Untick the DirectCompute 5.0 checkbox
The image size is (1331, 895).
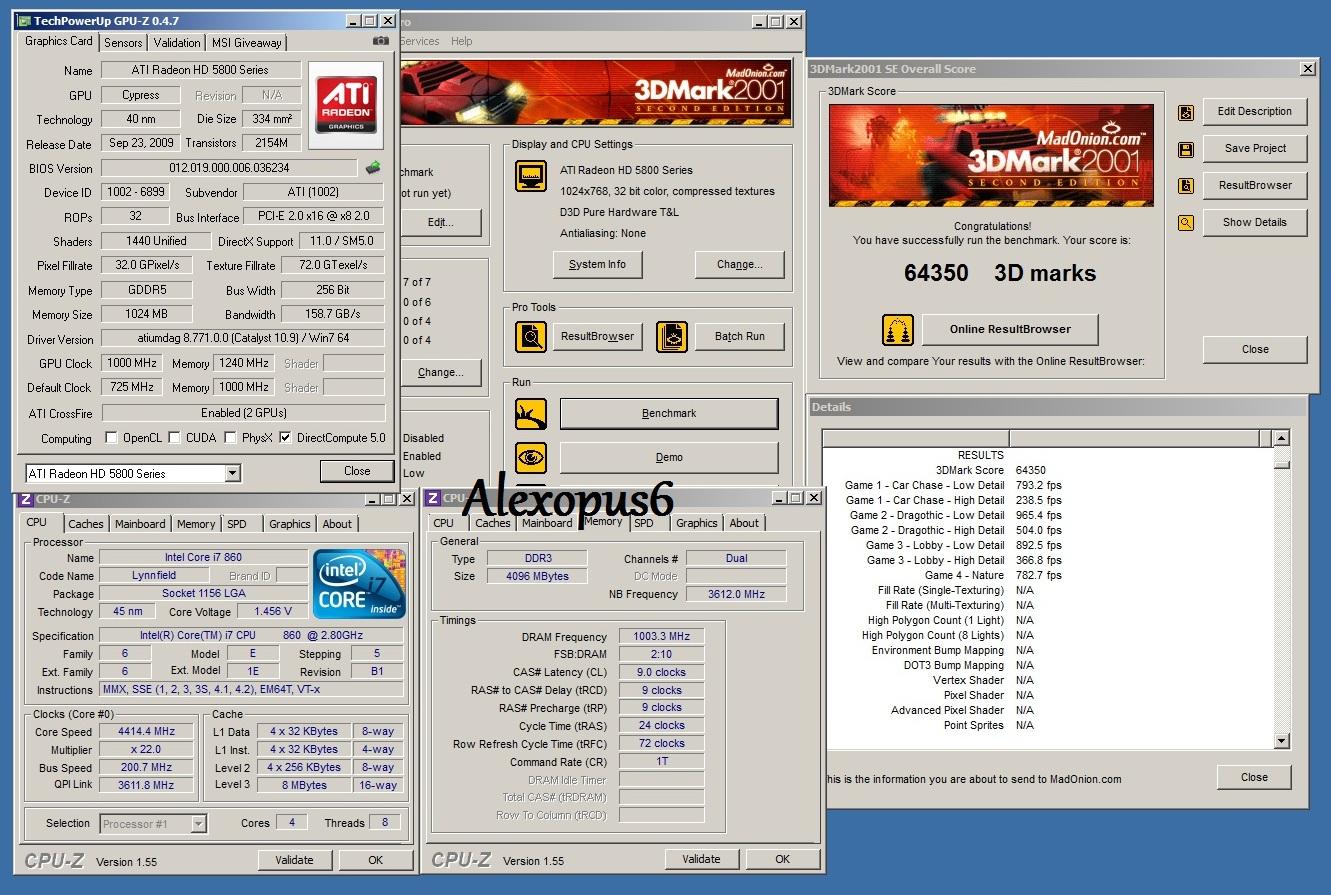286,438
